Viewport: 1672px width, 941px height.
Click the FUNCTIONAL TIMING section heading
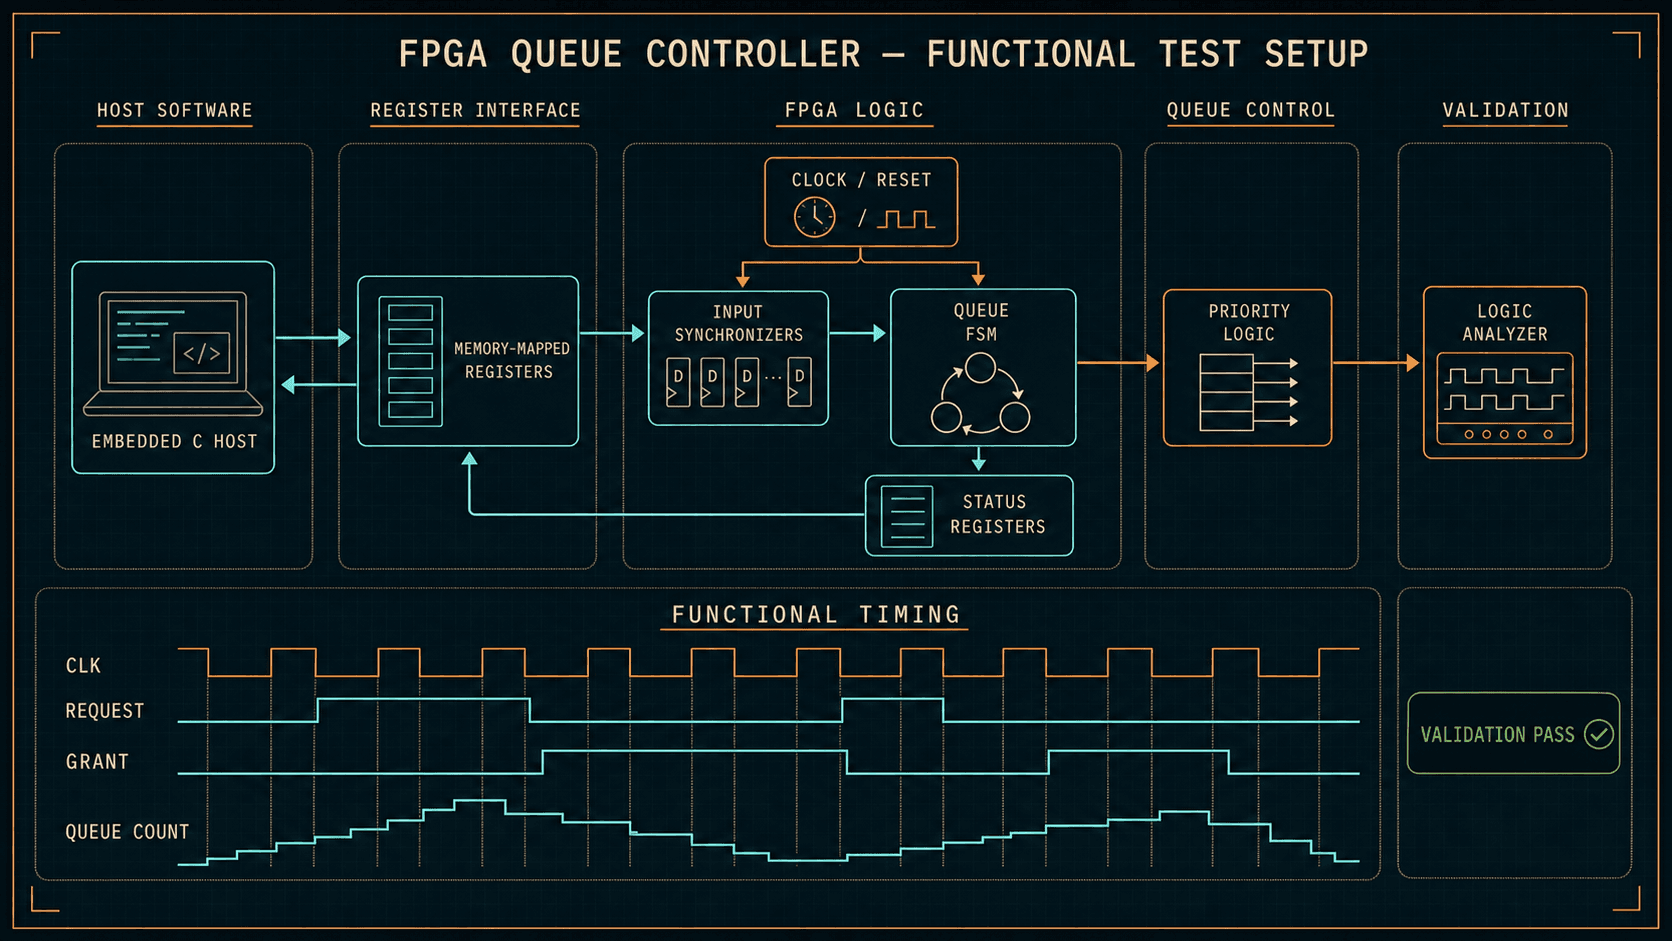815,614
